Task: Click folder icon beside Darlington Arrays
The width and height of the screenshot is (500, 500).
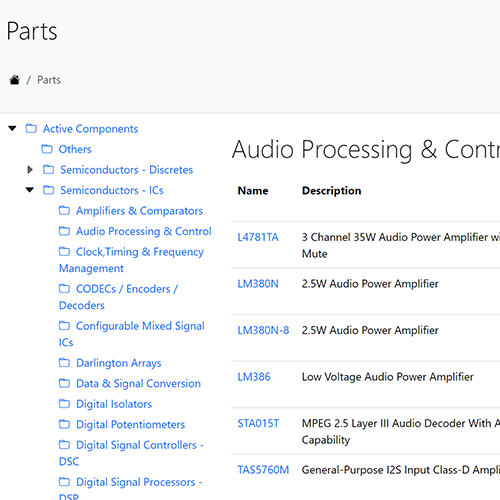Action: [64, 363]
